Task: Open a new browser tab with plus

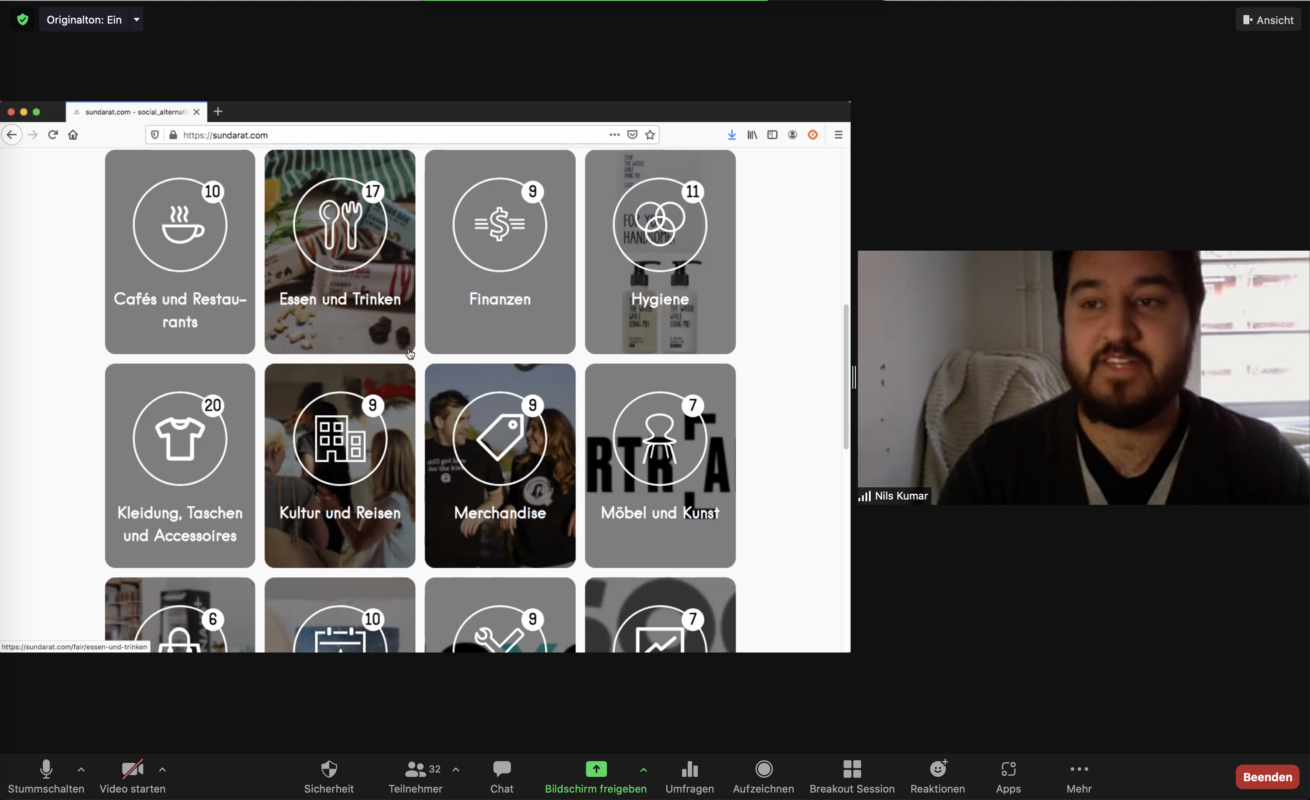Action: pos(218,112)
